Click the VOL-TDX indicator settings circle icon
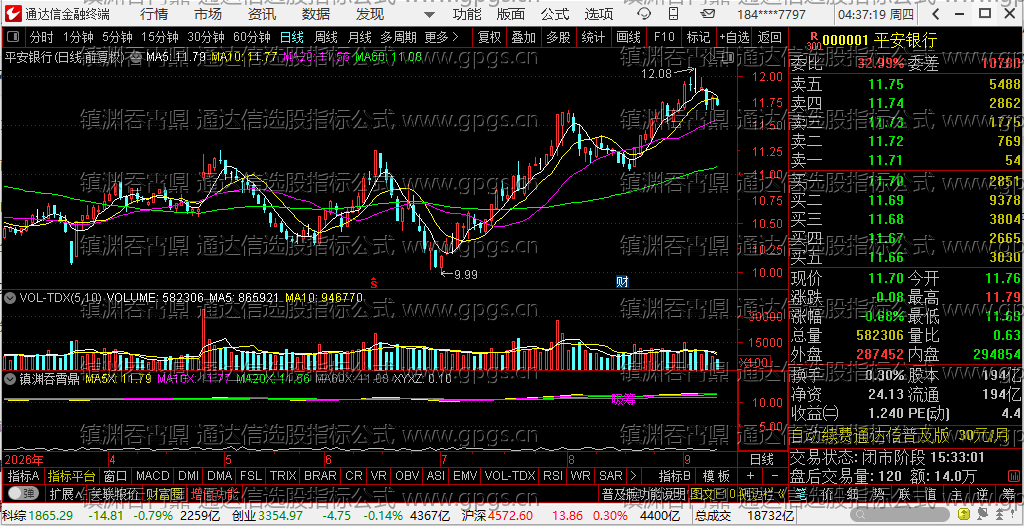The image size is (1024, 526). (10, 298)
